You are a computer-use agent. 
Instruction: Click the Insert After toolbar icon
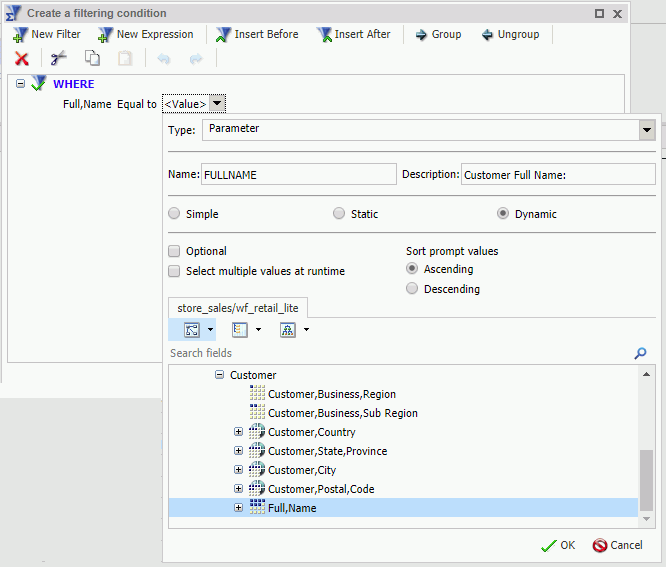[323, 34]
